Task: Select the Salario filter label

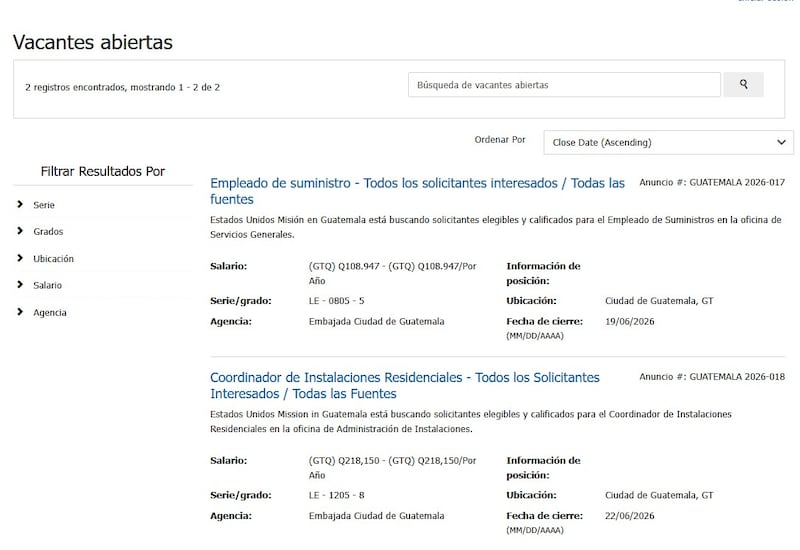Action: point(47,285)
